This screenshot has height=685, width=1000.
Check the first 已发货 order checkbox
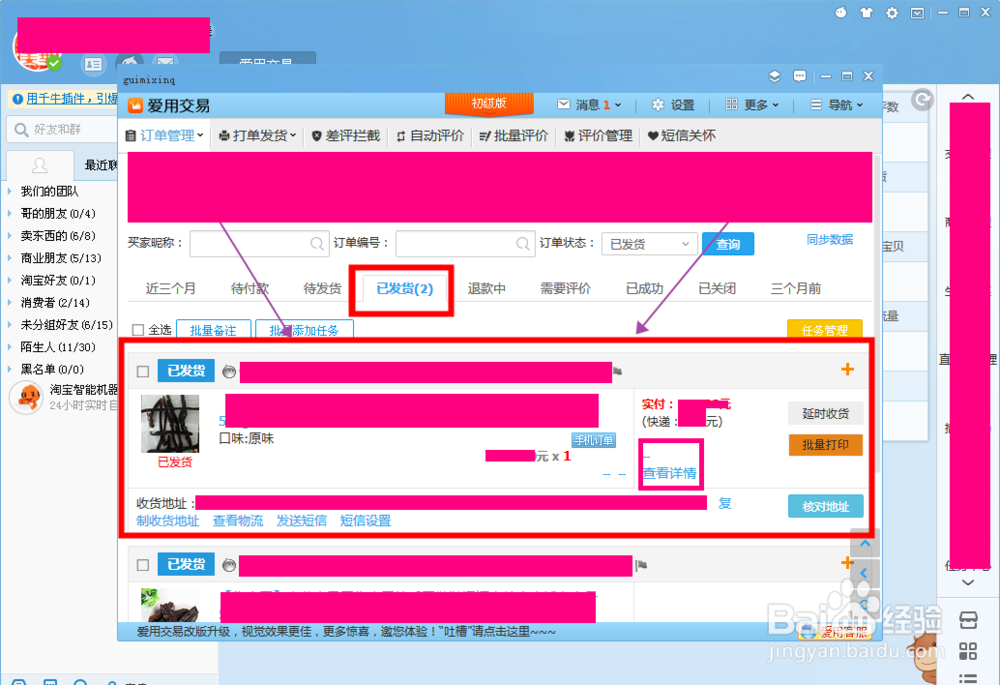click(x=141, y=370)
